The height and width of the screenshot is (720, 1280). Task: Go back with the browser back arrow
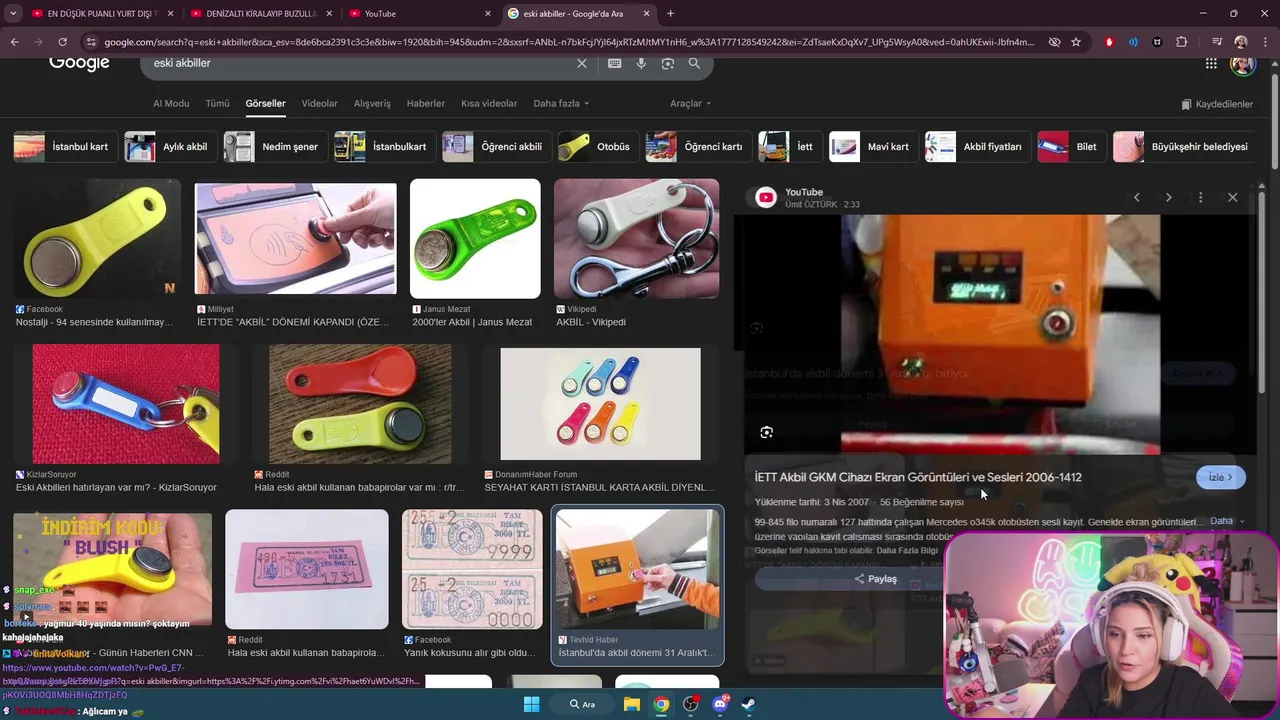point(14,42)
